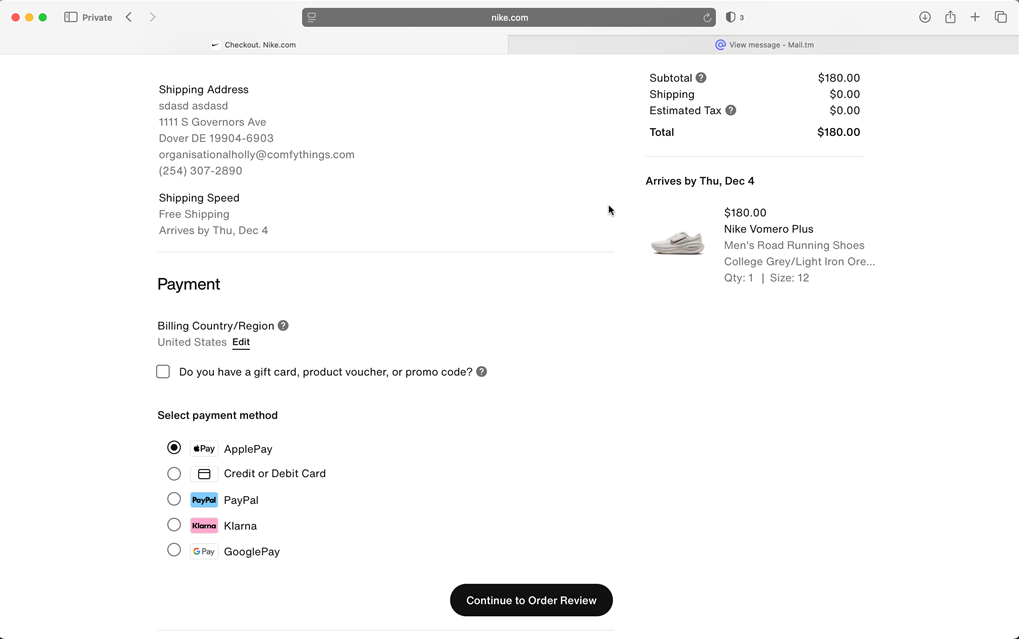Click the Klarna logo badge
Image resolution: width=1019 pixels, height=639 pixels.
[203, 525]
